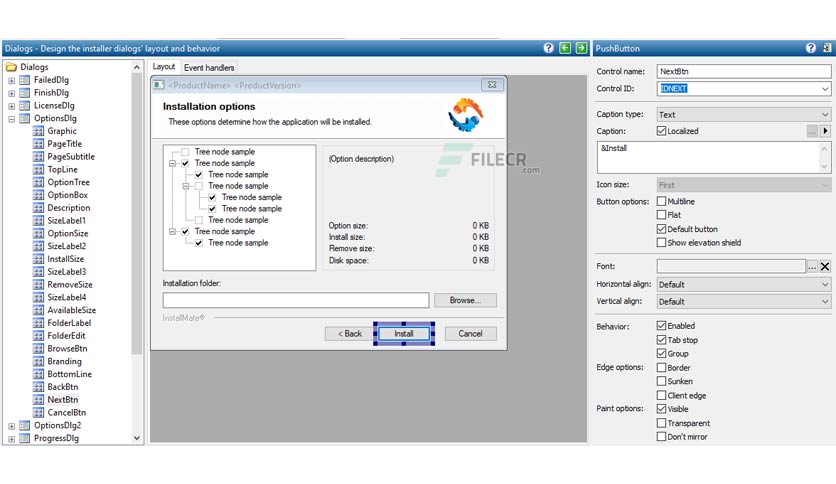Viewport: 836px width, 484px height.
Task: Select the PageTitle control icon
Action: point(38,144)
